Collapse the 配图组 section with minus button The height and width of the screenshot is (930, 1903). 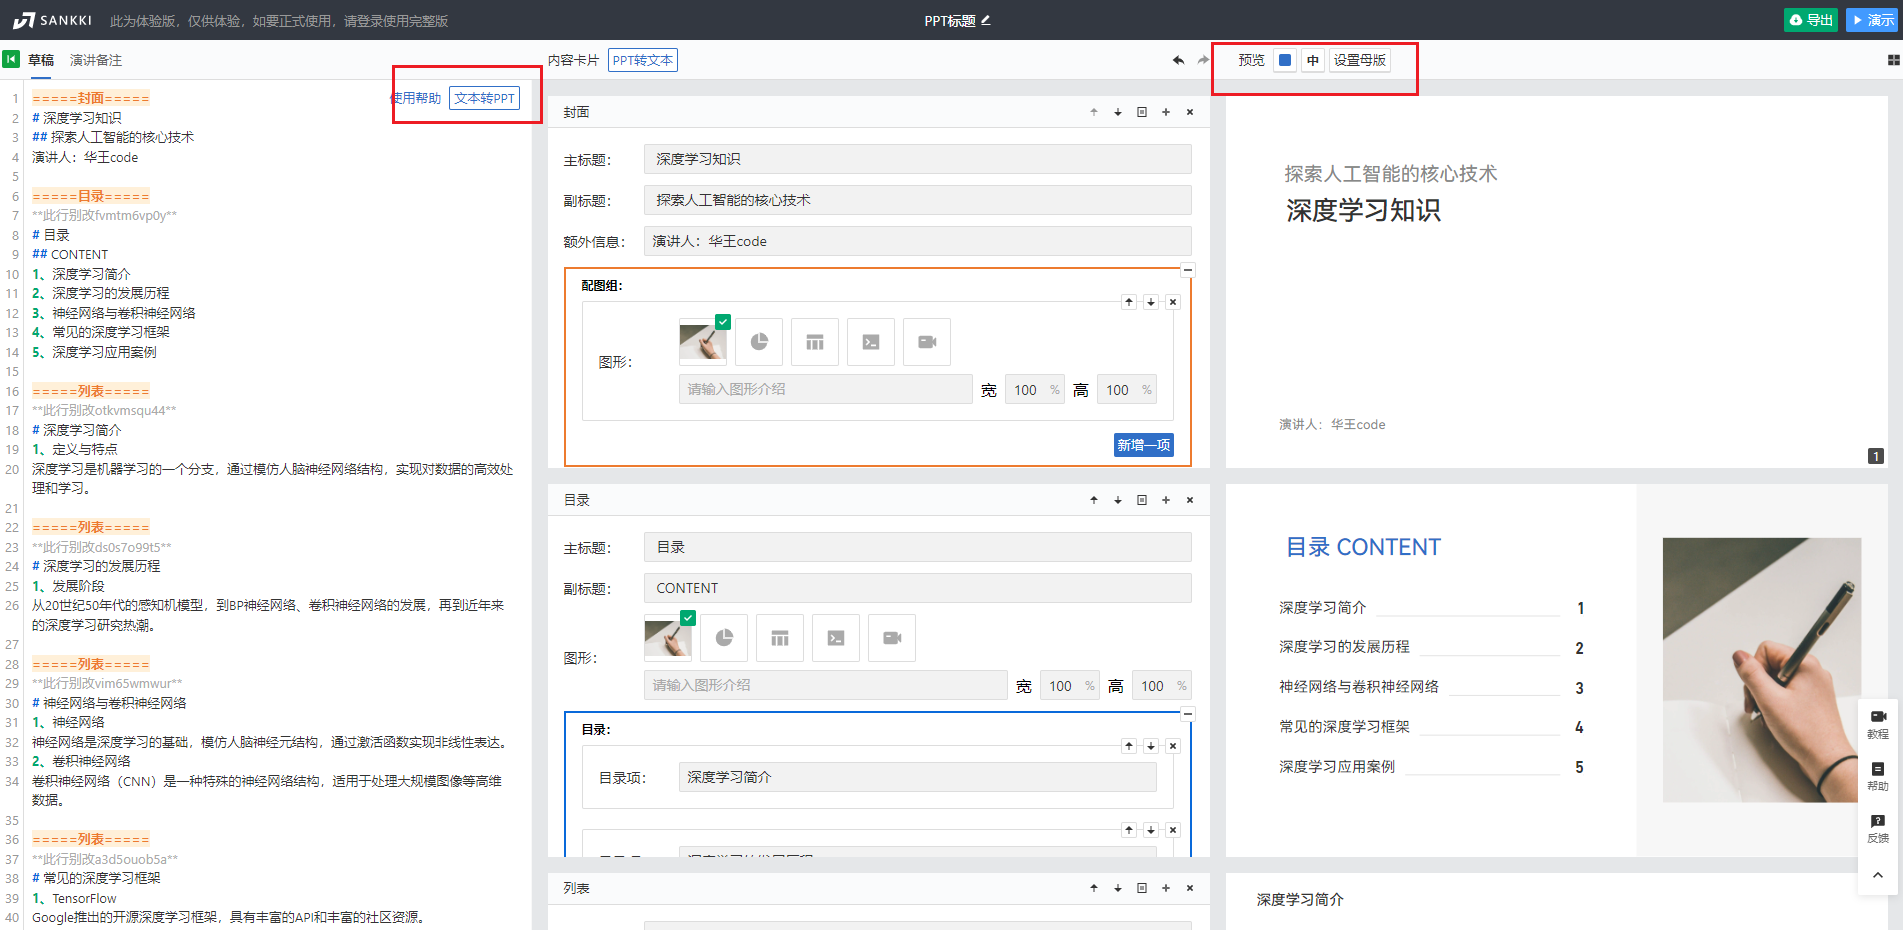coord(1188,270)
